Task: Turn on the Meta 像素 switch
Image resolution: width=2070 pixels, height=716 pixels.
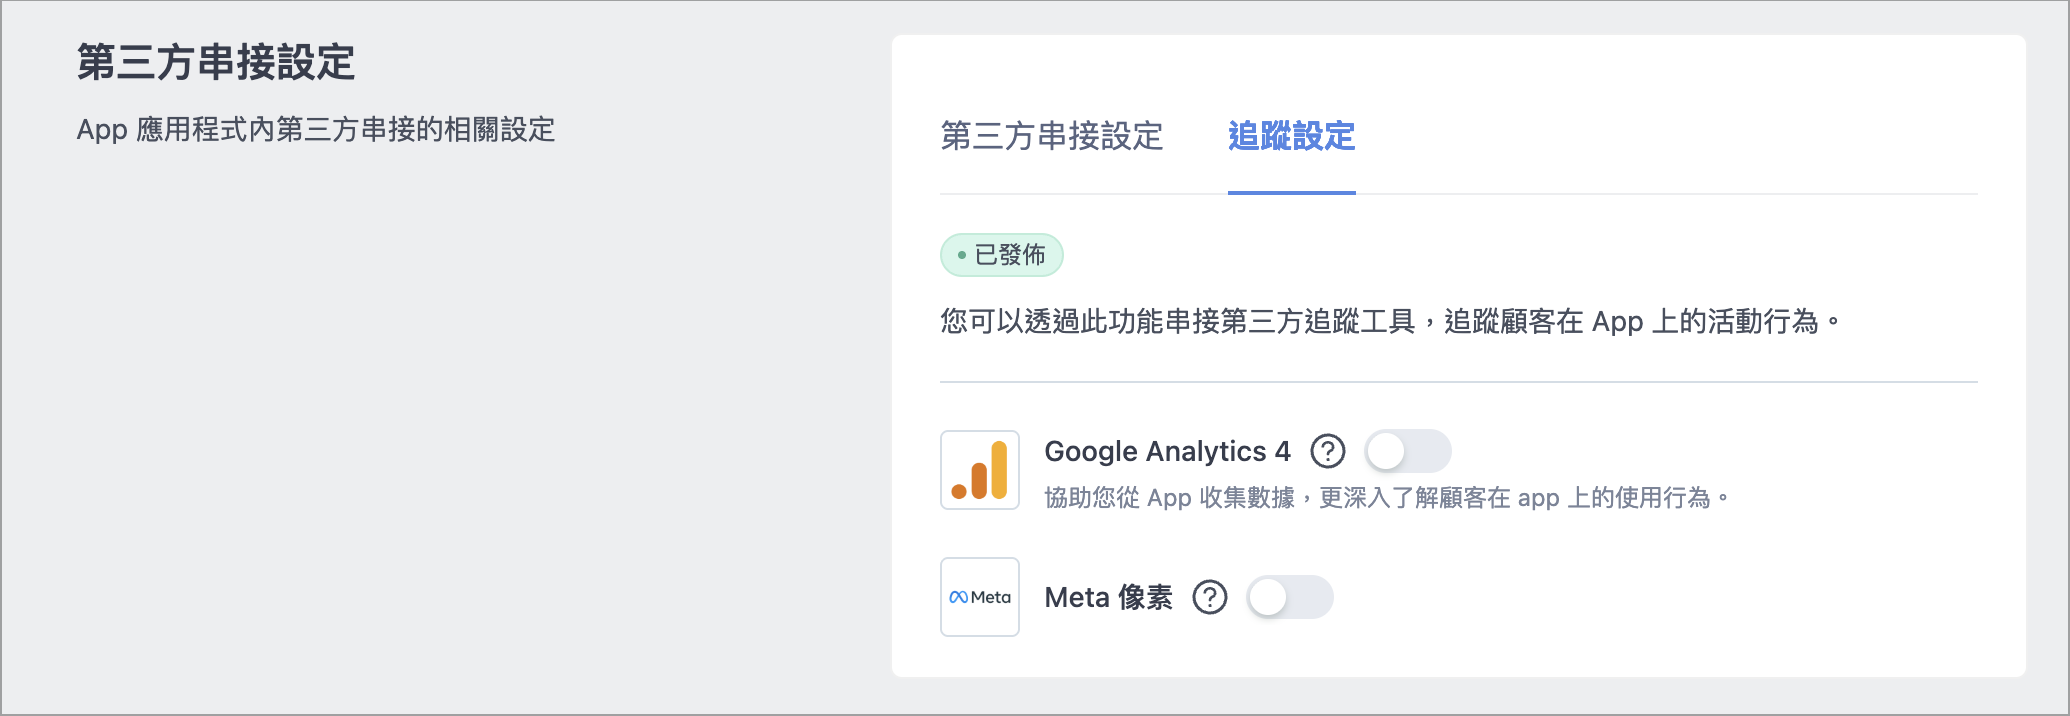Action: [x=1290, y=598]
